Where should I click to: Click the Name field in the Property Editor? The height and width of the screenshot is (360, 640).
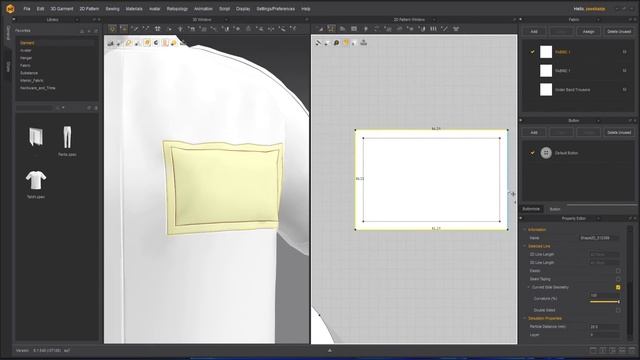(599, 238)
